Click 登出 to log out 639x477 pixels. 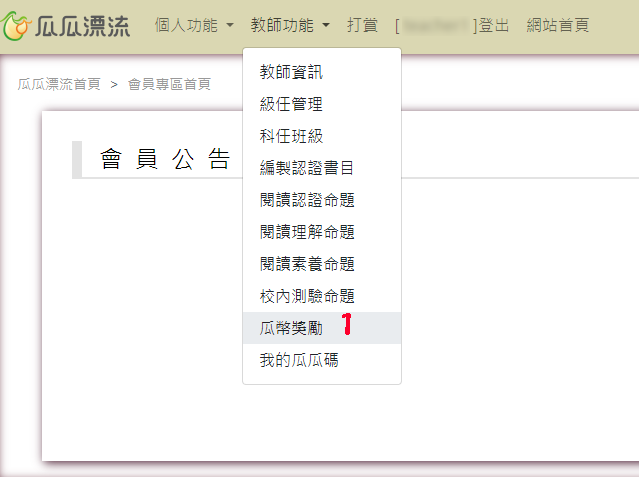tap(494, 25)
